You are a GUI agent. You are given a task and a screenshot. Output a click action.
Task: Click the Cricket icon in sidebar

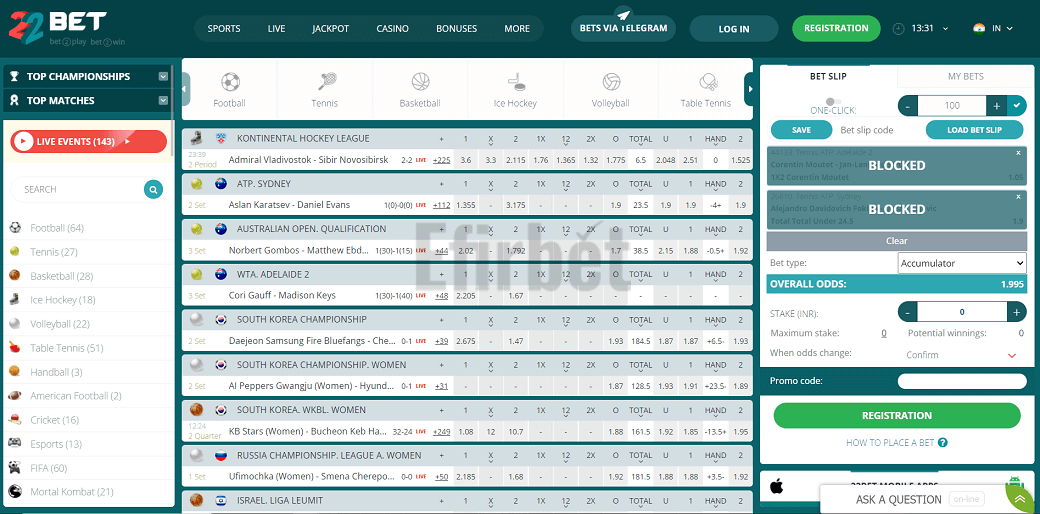[x=15, y=420]
